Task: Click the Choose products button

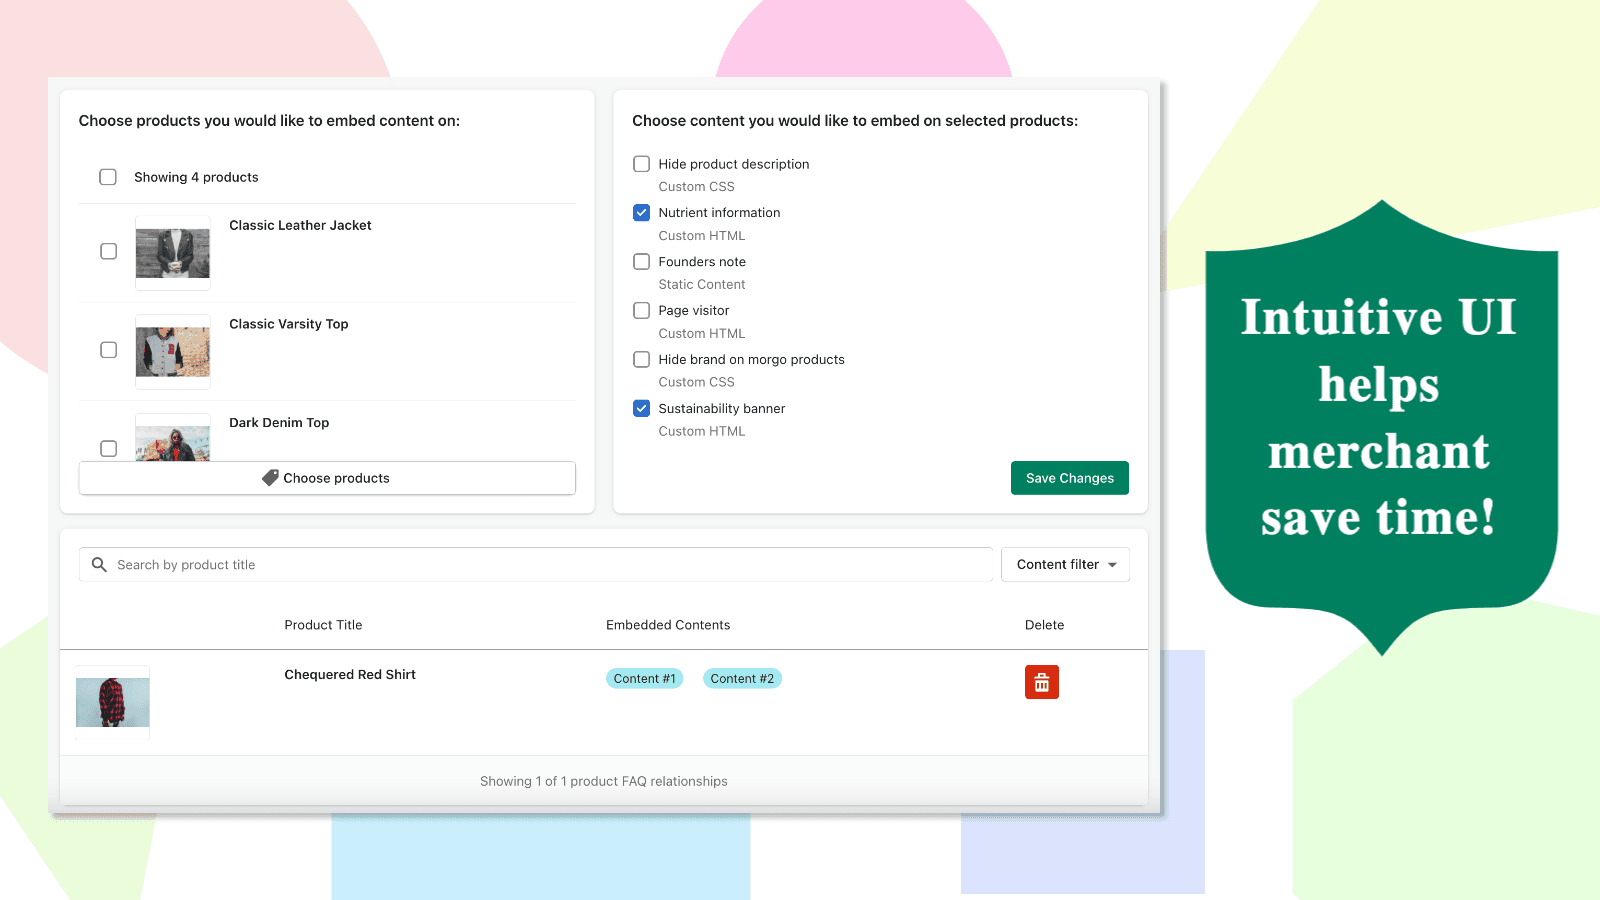Action: click(x=327, y=477)
